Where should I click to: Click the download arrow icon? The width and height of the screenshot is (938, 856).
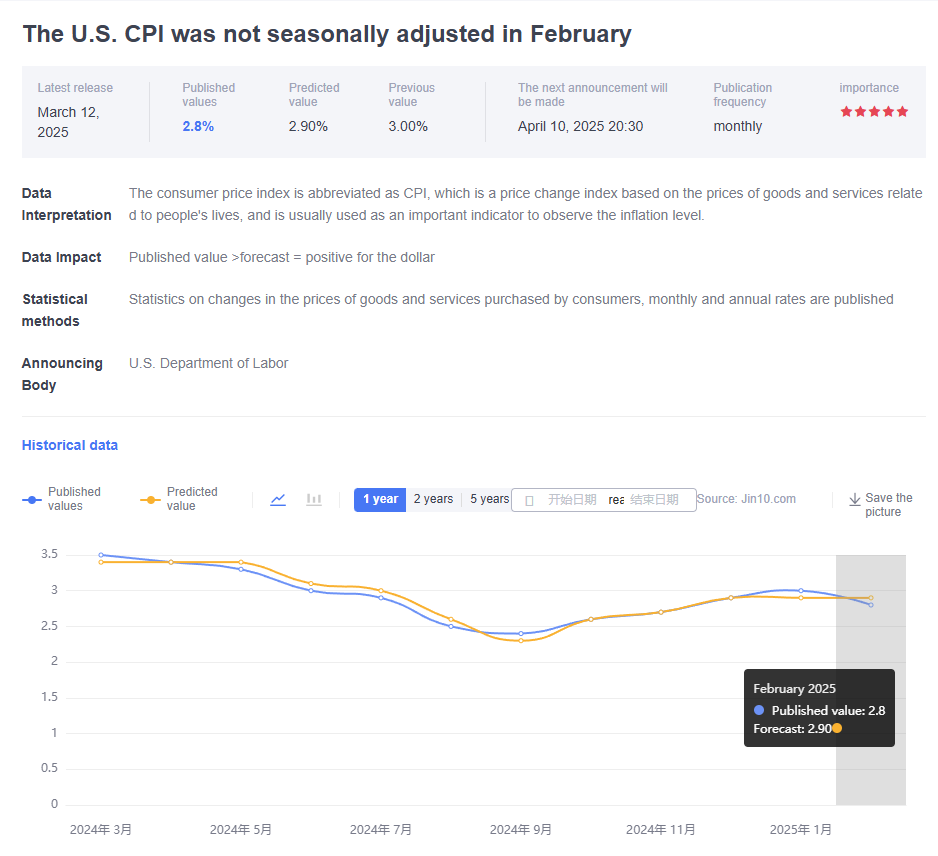tap(855, 499)
